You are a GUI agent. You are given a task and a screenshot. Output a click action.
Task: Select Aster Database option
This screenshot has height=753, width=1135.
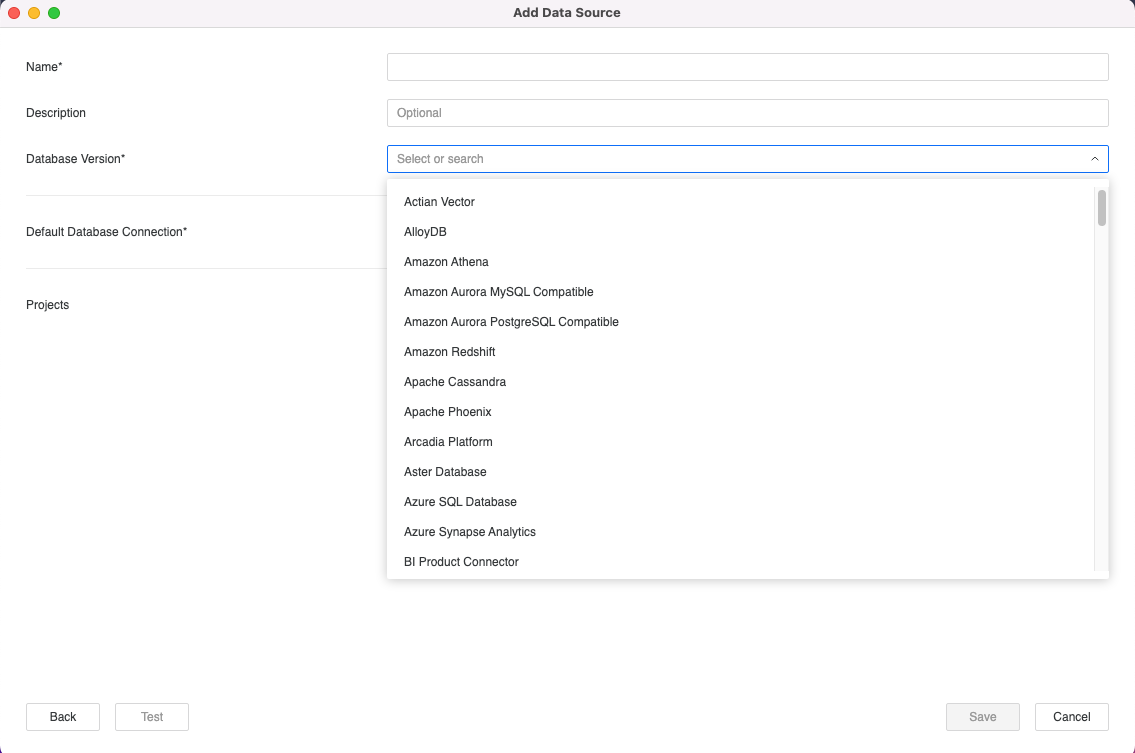pyautogui.click(x=445, y=472)
